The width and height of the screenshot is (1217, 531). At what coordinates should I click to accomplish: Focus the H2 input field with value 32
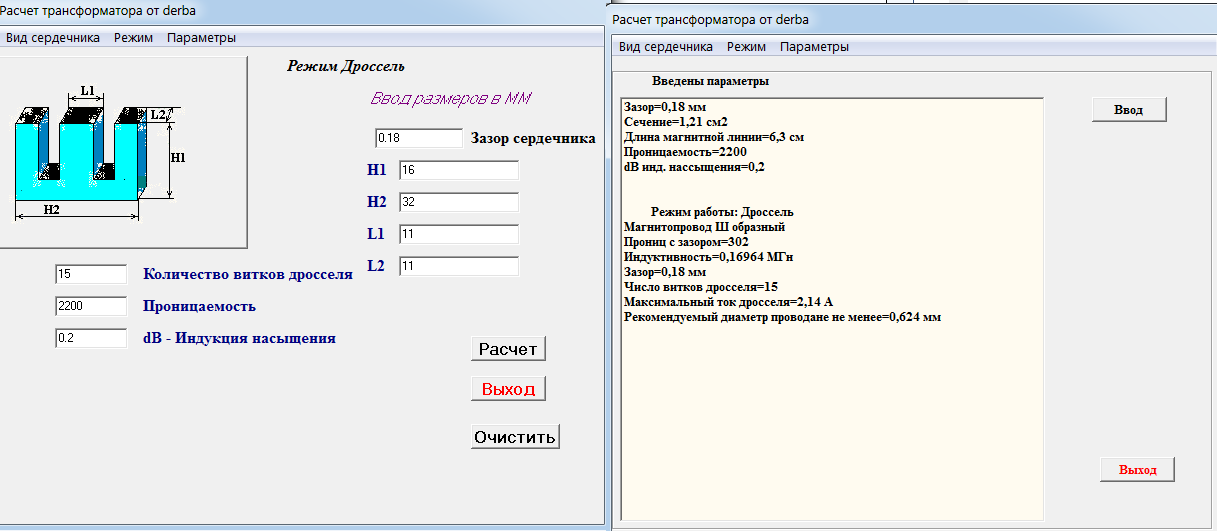pos(459,203)
